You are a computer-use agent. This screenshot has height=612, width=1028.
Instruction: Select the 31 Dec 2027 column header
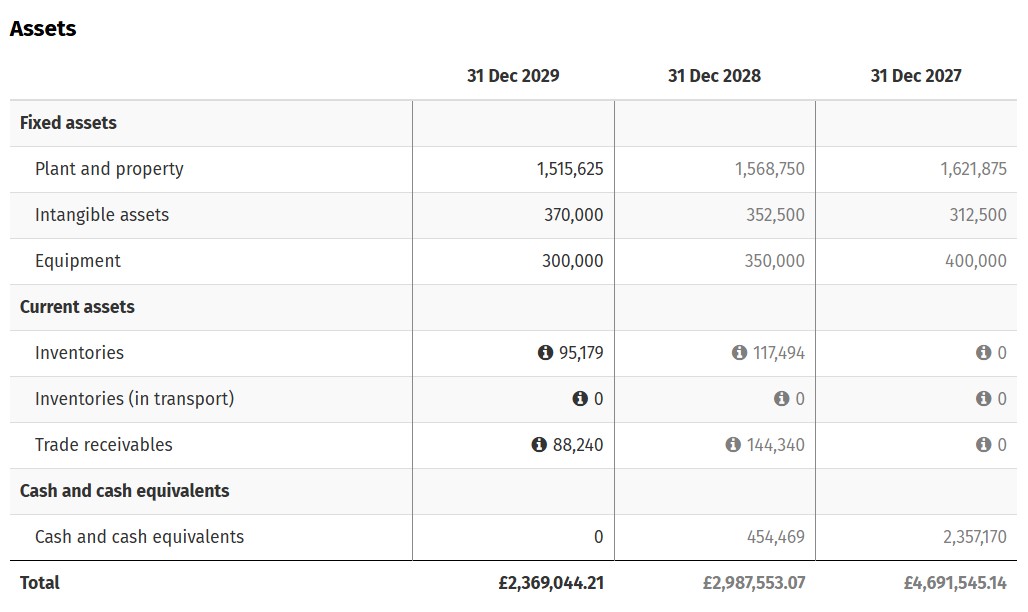pos(916,76)
